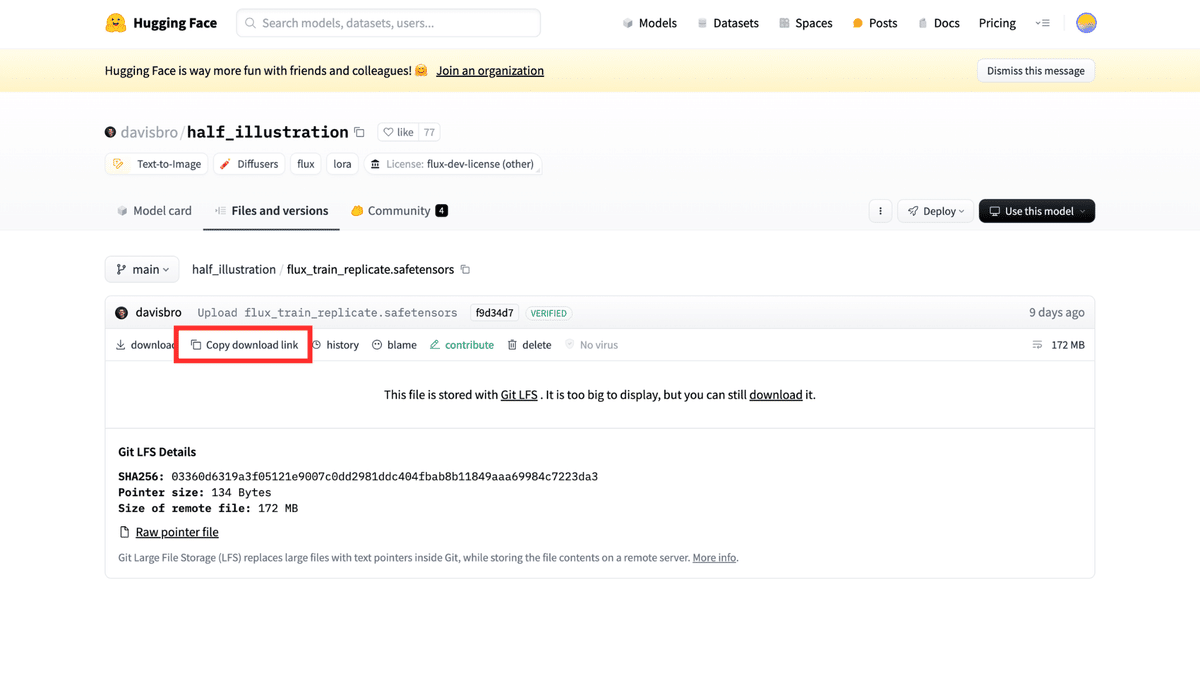The height and width of the screenshot is (675, 1200).
Task: Click the search models input field
Action: pyautogui.click(x=388, y=22)
